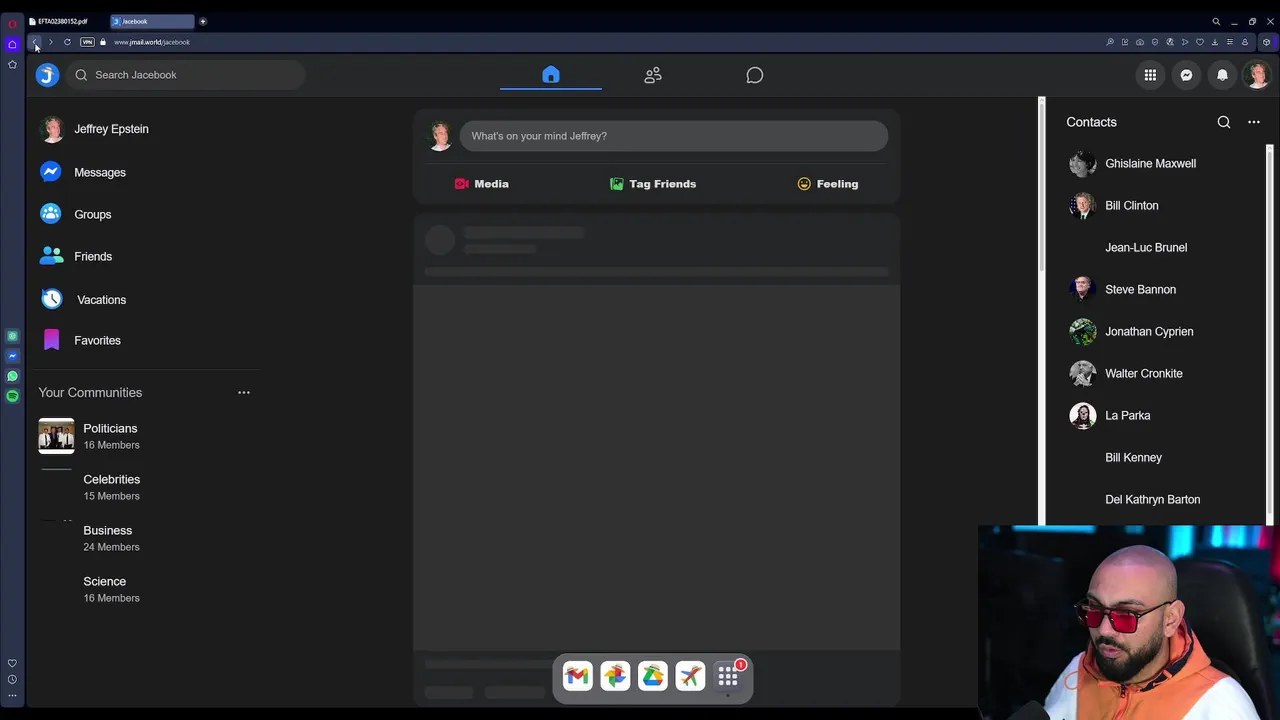Screen dimensions: 1280x720
Task: Open the apps grid menu in the header
Action: point(1150,75)
